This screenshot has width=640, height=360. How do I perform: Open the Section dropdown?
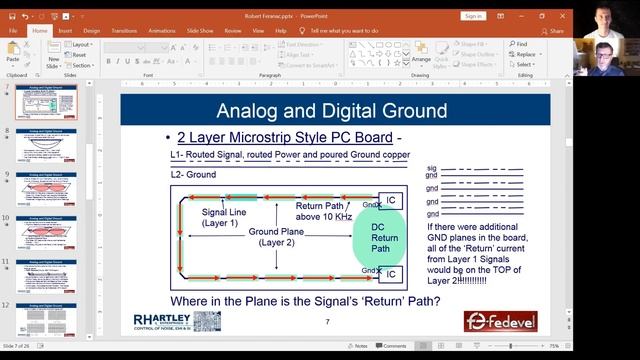pyautogui.click(x=80, y=65)
